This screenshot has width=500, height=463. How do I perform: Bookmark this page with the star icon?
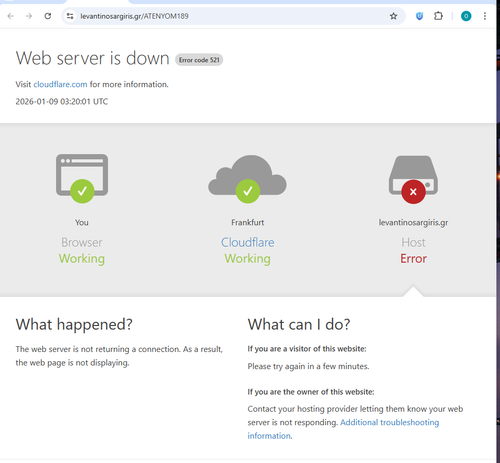click(x=393, y=16)
